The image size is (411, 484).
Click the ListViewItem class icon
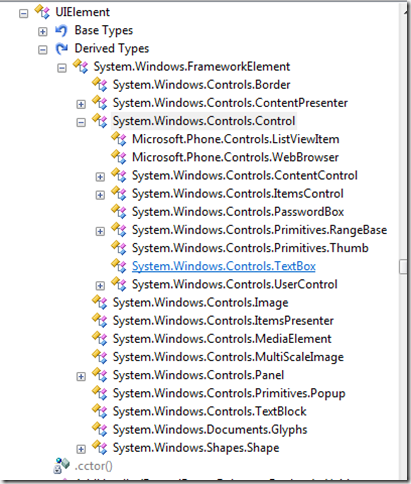tap(119, 139)
